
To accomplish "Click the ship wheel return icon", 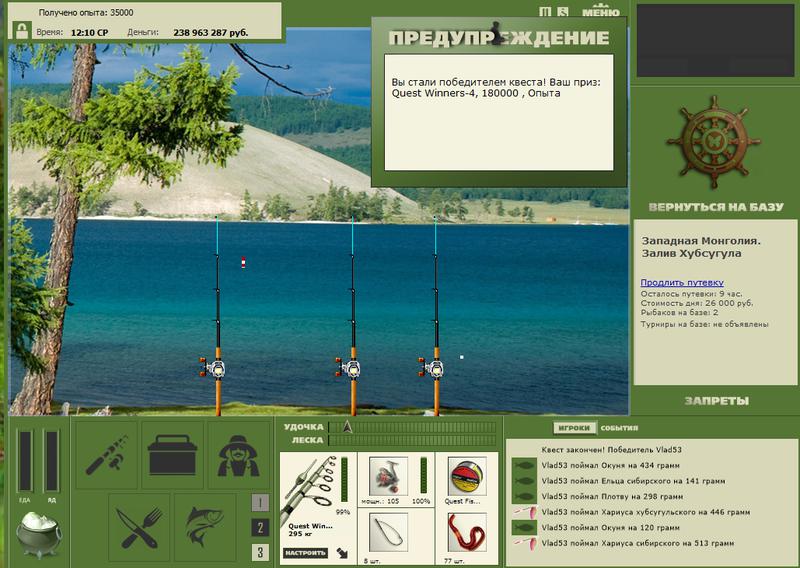I will click(x=714, y=142).
